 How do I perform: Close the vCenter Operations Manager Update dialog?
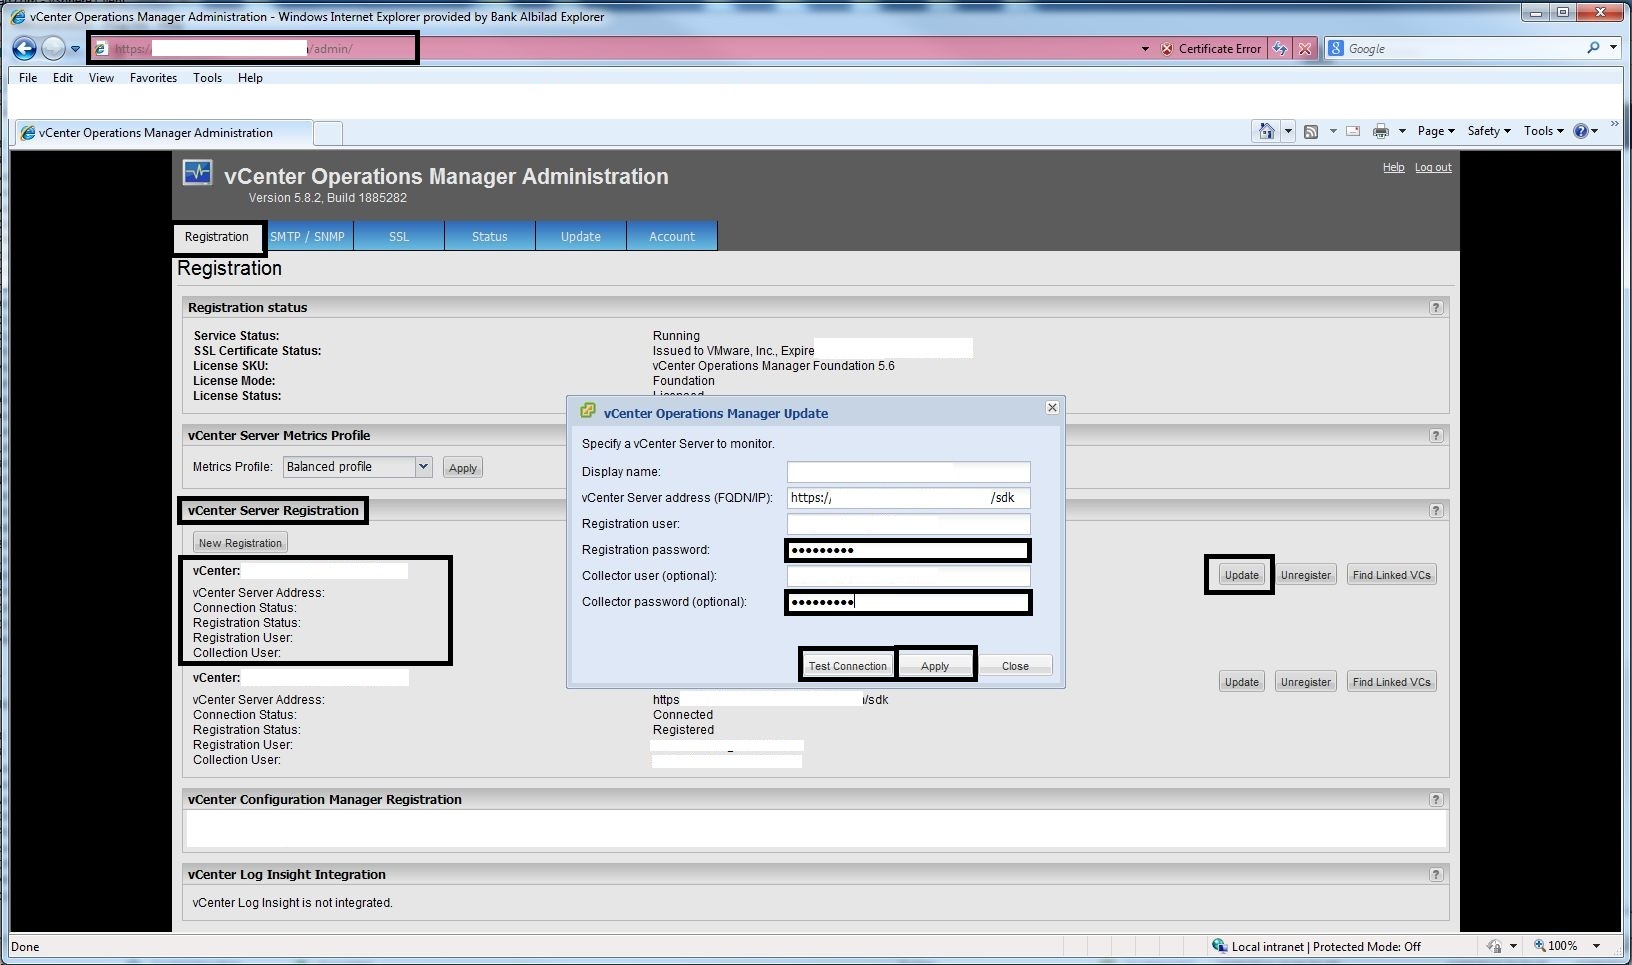point(1052,408)
